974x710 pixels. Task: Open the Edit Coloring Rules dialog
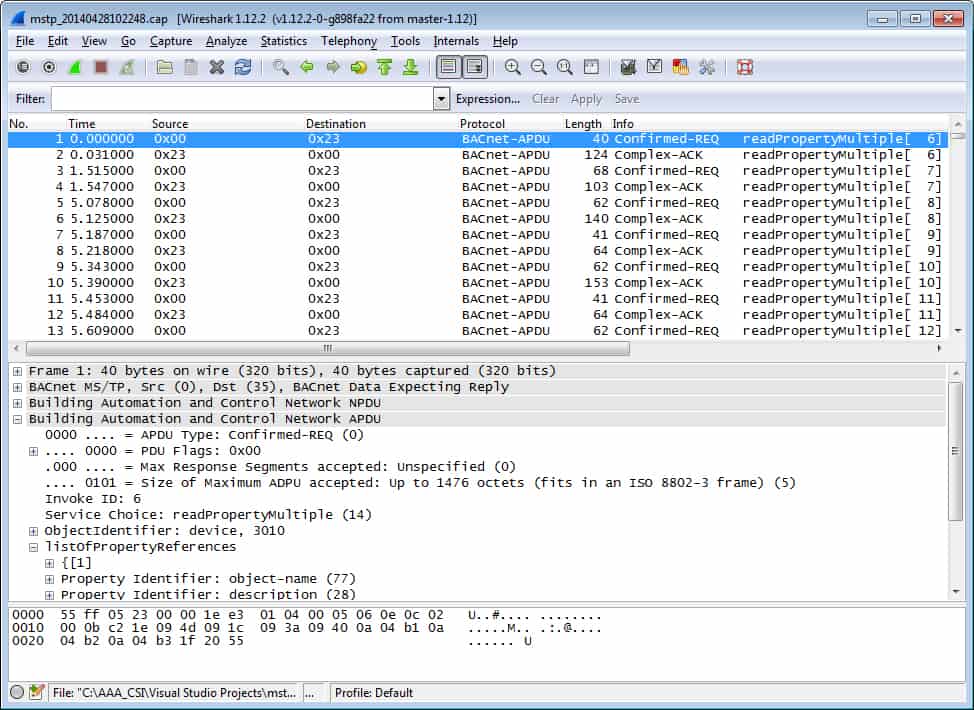[682, 67]
